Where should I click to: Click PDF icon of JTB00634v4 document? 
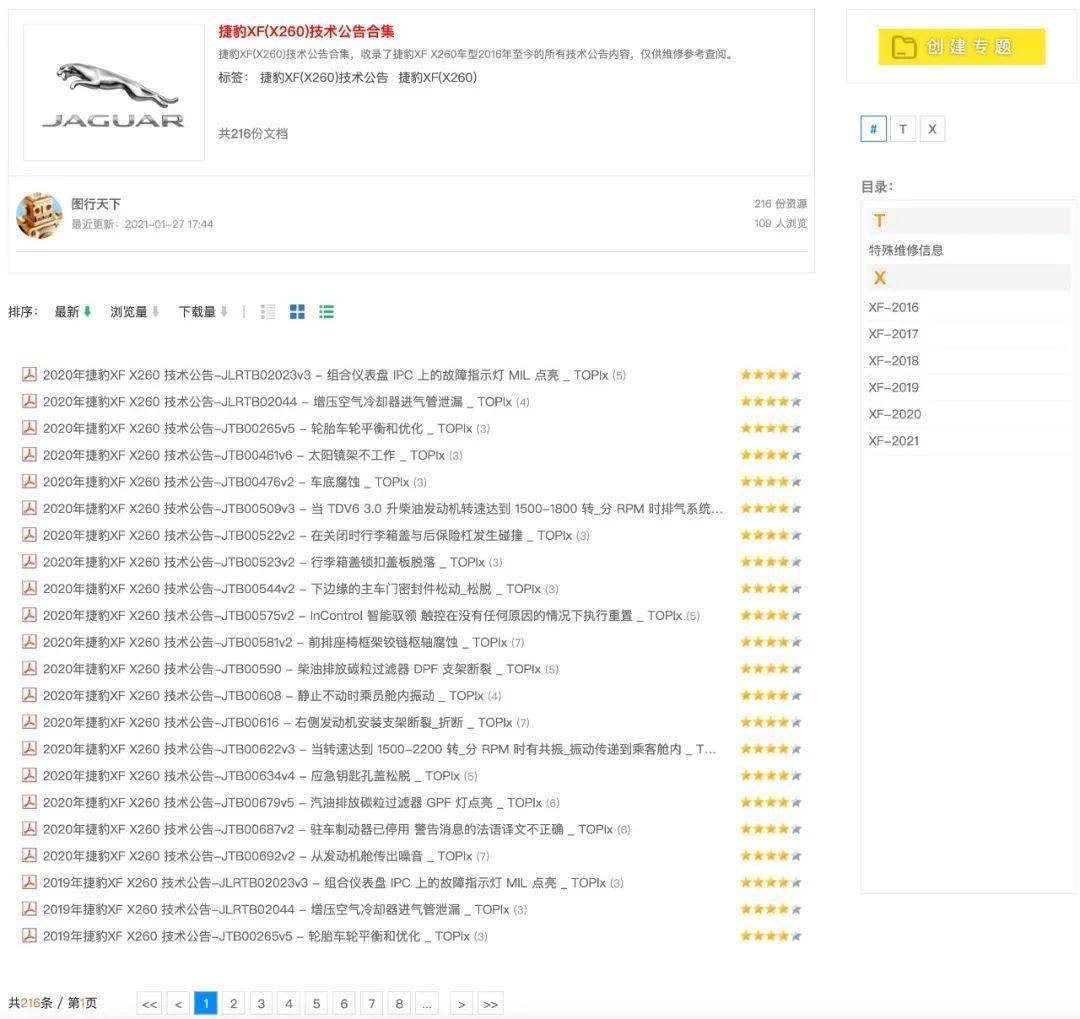tap(29, 775)
